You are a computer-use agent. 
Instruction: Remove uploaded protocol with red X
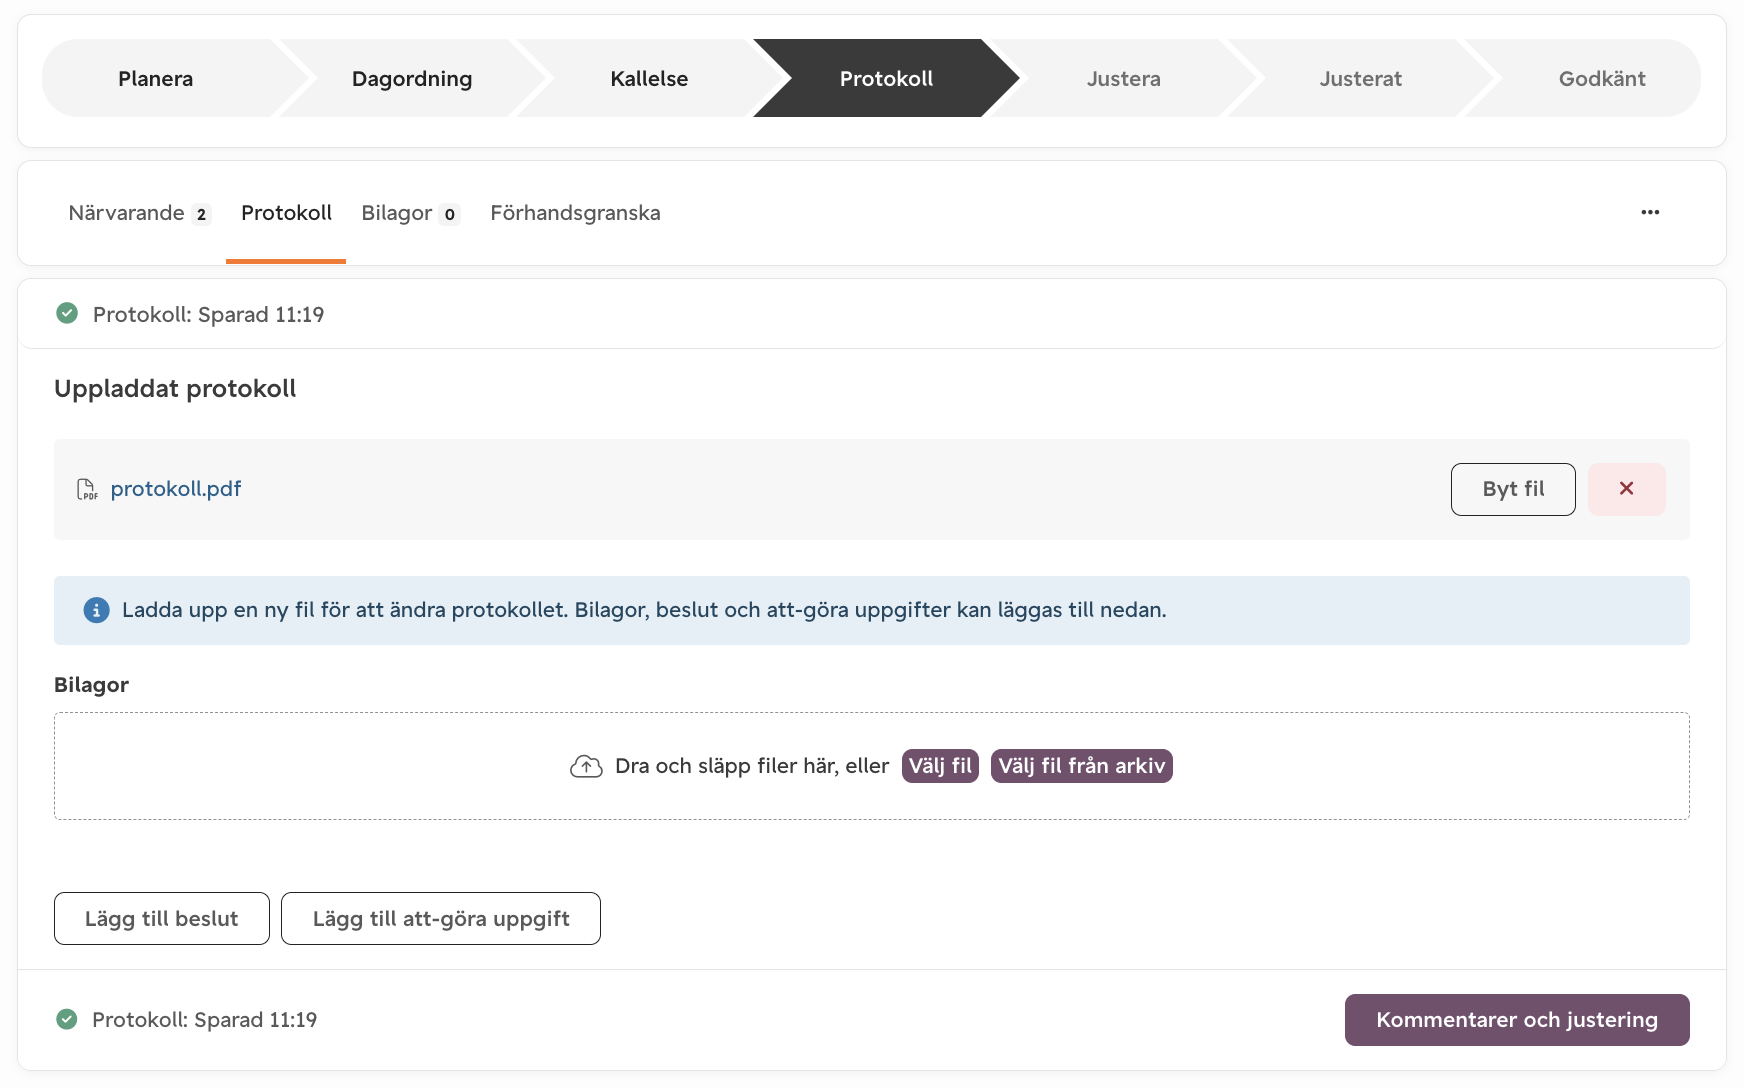coord(1626,489)
